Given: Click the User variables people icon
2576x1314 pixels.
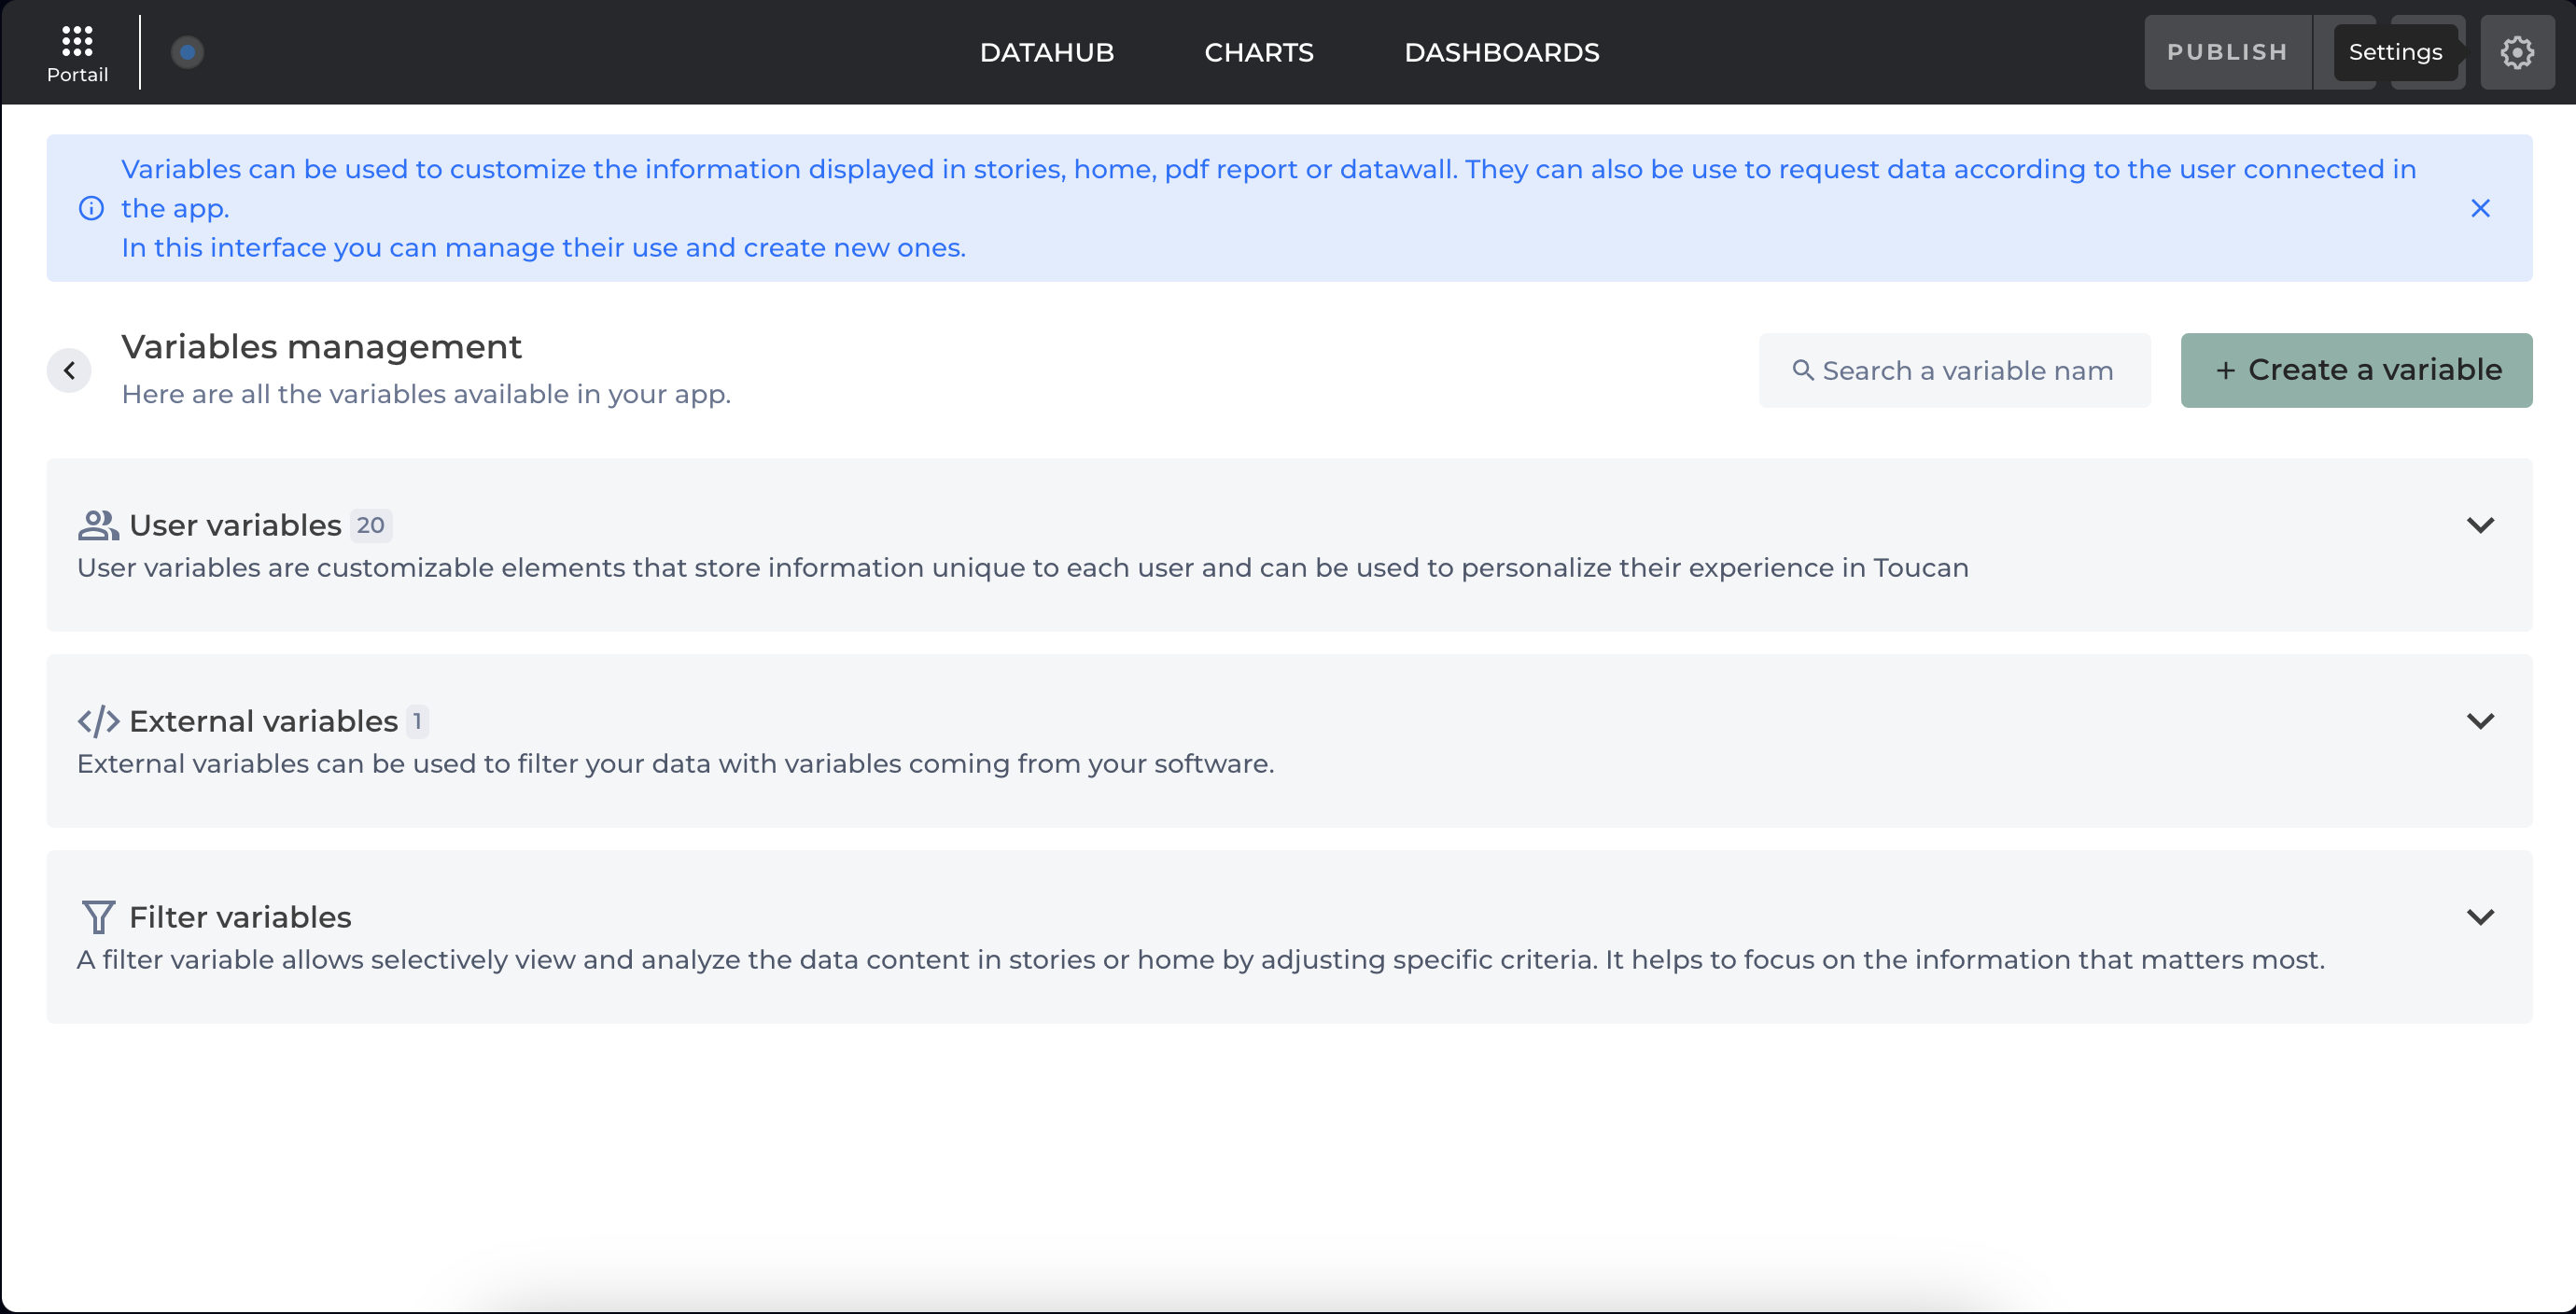Looking at the screenshot, I should 98,525.
